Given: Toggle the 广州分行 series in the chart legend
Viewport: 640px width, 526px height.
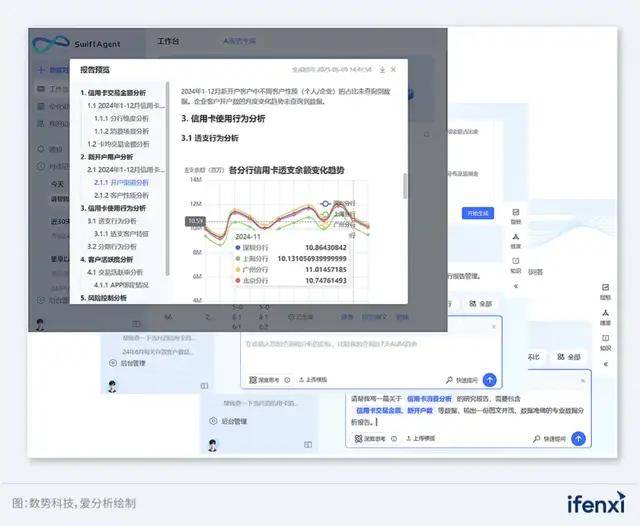Looking at the screenshot, I should (338, 224).
